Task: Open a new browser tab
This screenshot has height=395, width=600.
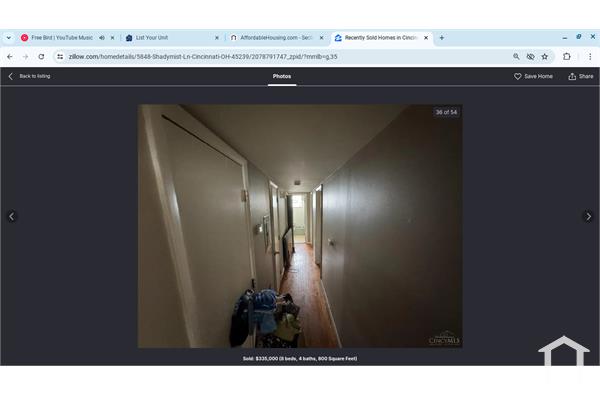Action: point(442,38)
